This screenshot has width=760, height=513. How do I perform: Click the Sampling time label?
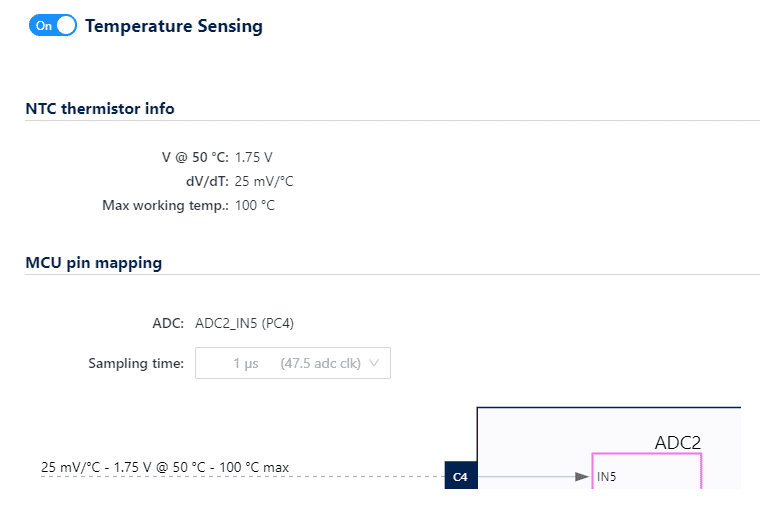(136, 363)
